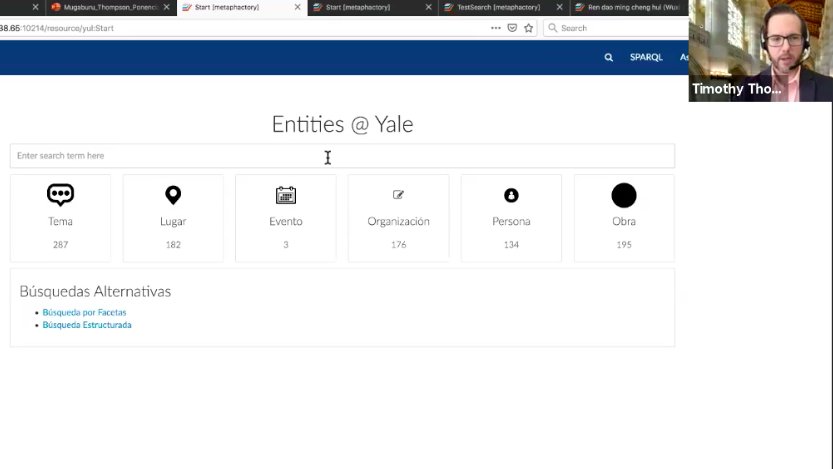Open search via magnifier icon in navbar
Image resolution: width=833 pixels, height=469 pixels.
[609, 57]
